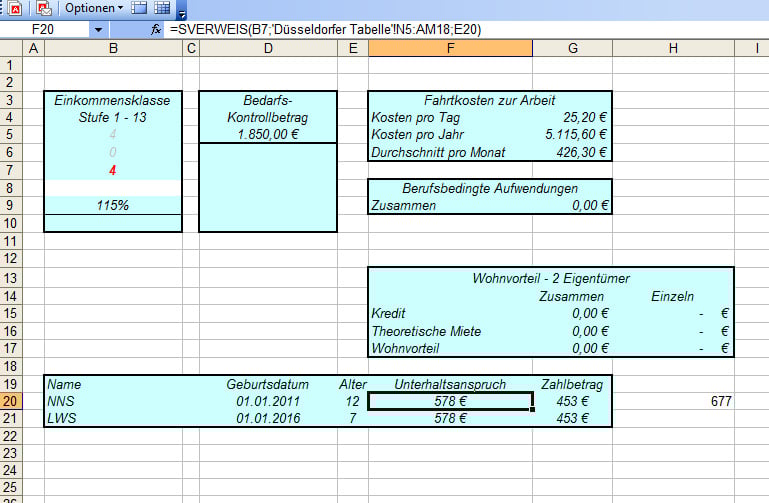
Task: Open the Name Box dropdown arrow
Action: (98, 29)
